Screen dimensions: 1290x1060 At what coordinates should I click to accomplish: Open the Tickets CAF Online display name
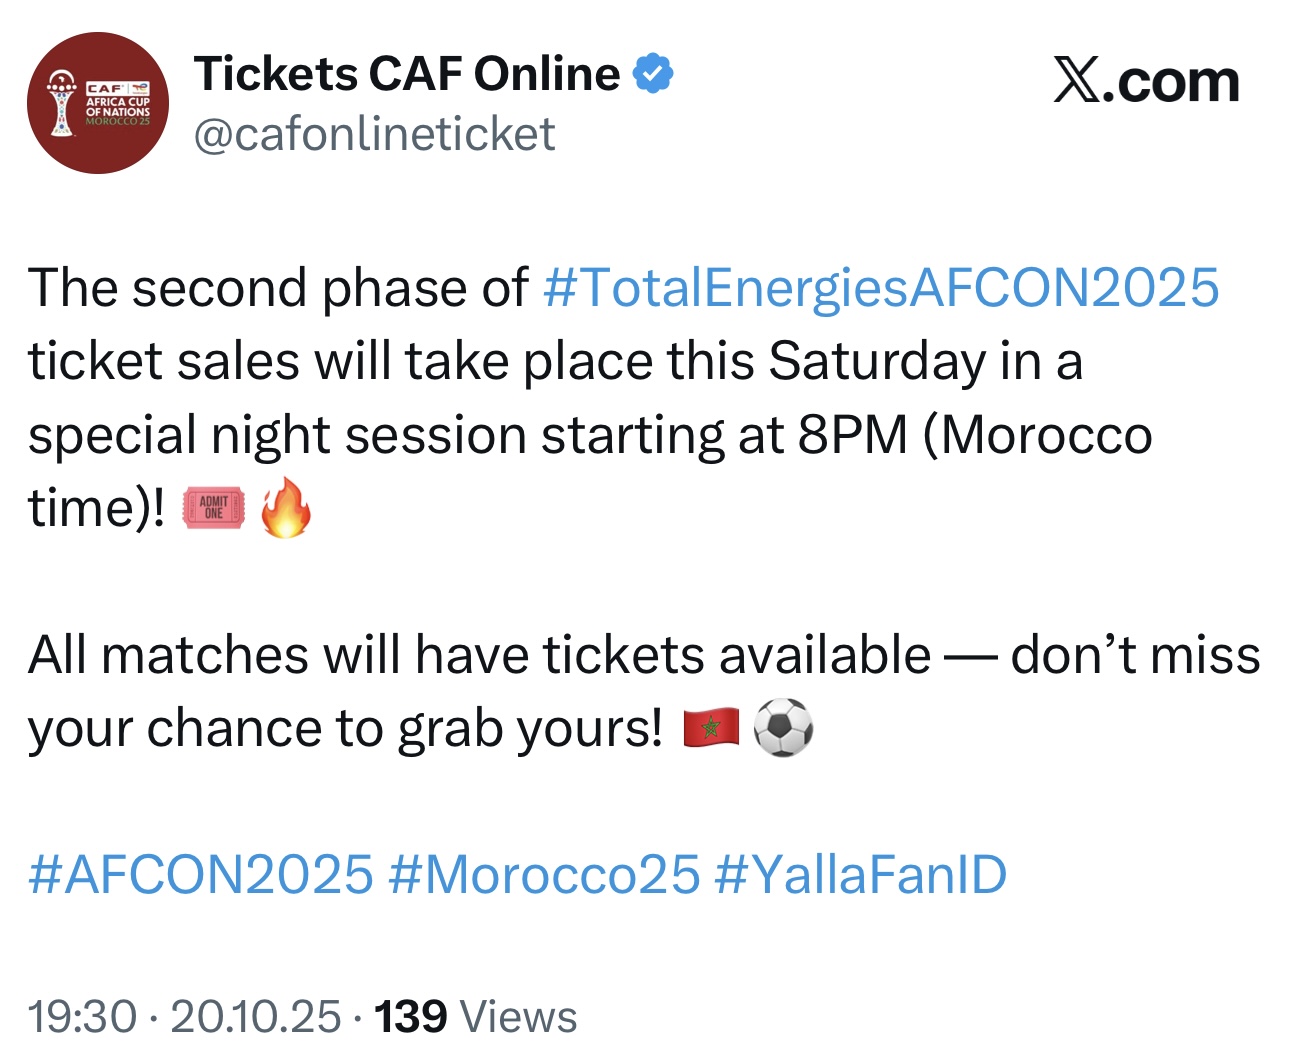[407, 74]
